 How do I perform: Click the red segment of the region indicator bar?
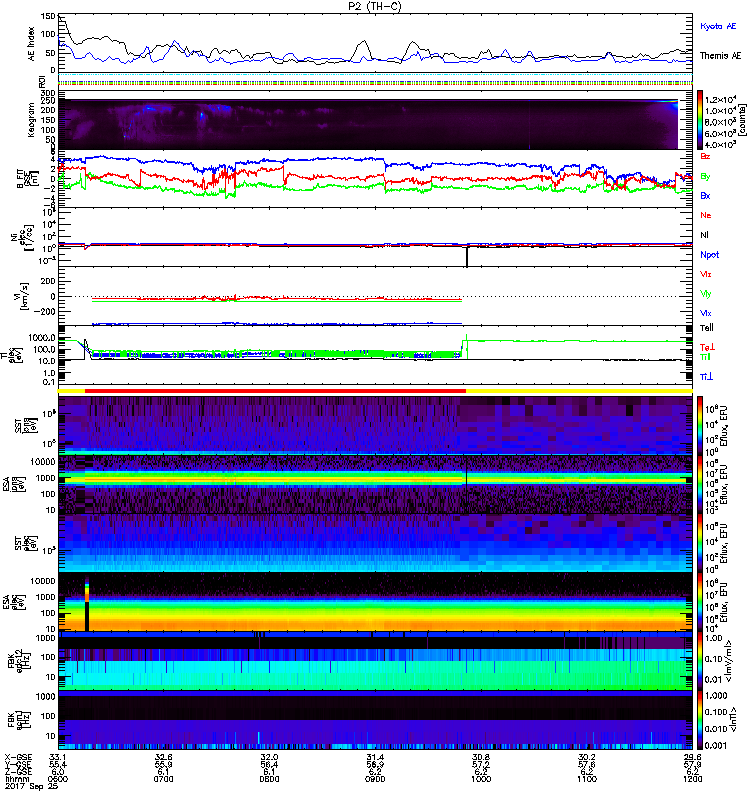[276, 391]
